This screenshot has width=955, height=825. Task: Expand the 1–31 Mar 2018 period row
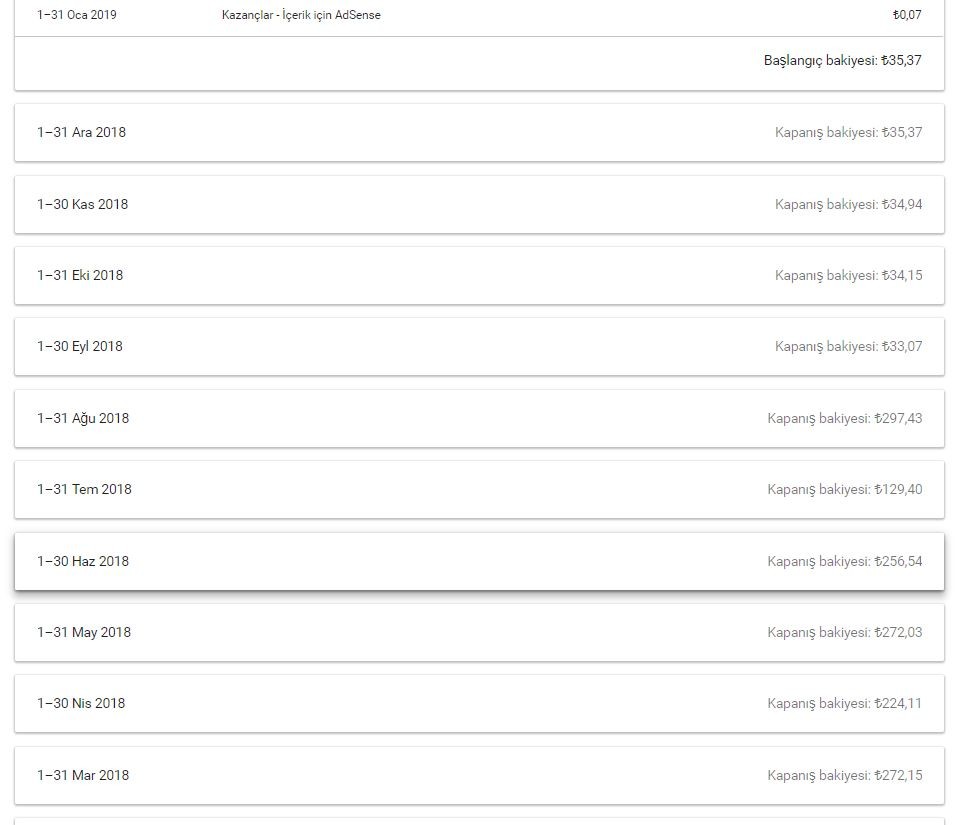pyautogui.click(x=479, y=775)
